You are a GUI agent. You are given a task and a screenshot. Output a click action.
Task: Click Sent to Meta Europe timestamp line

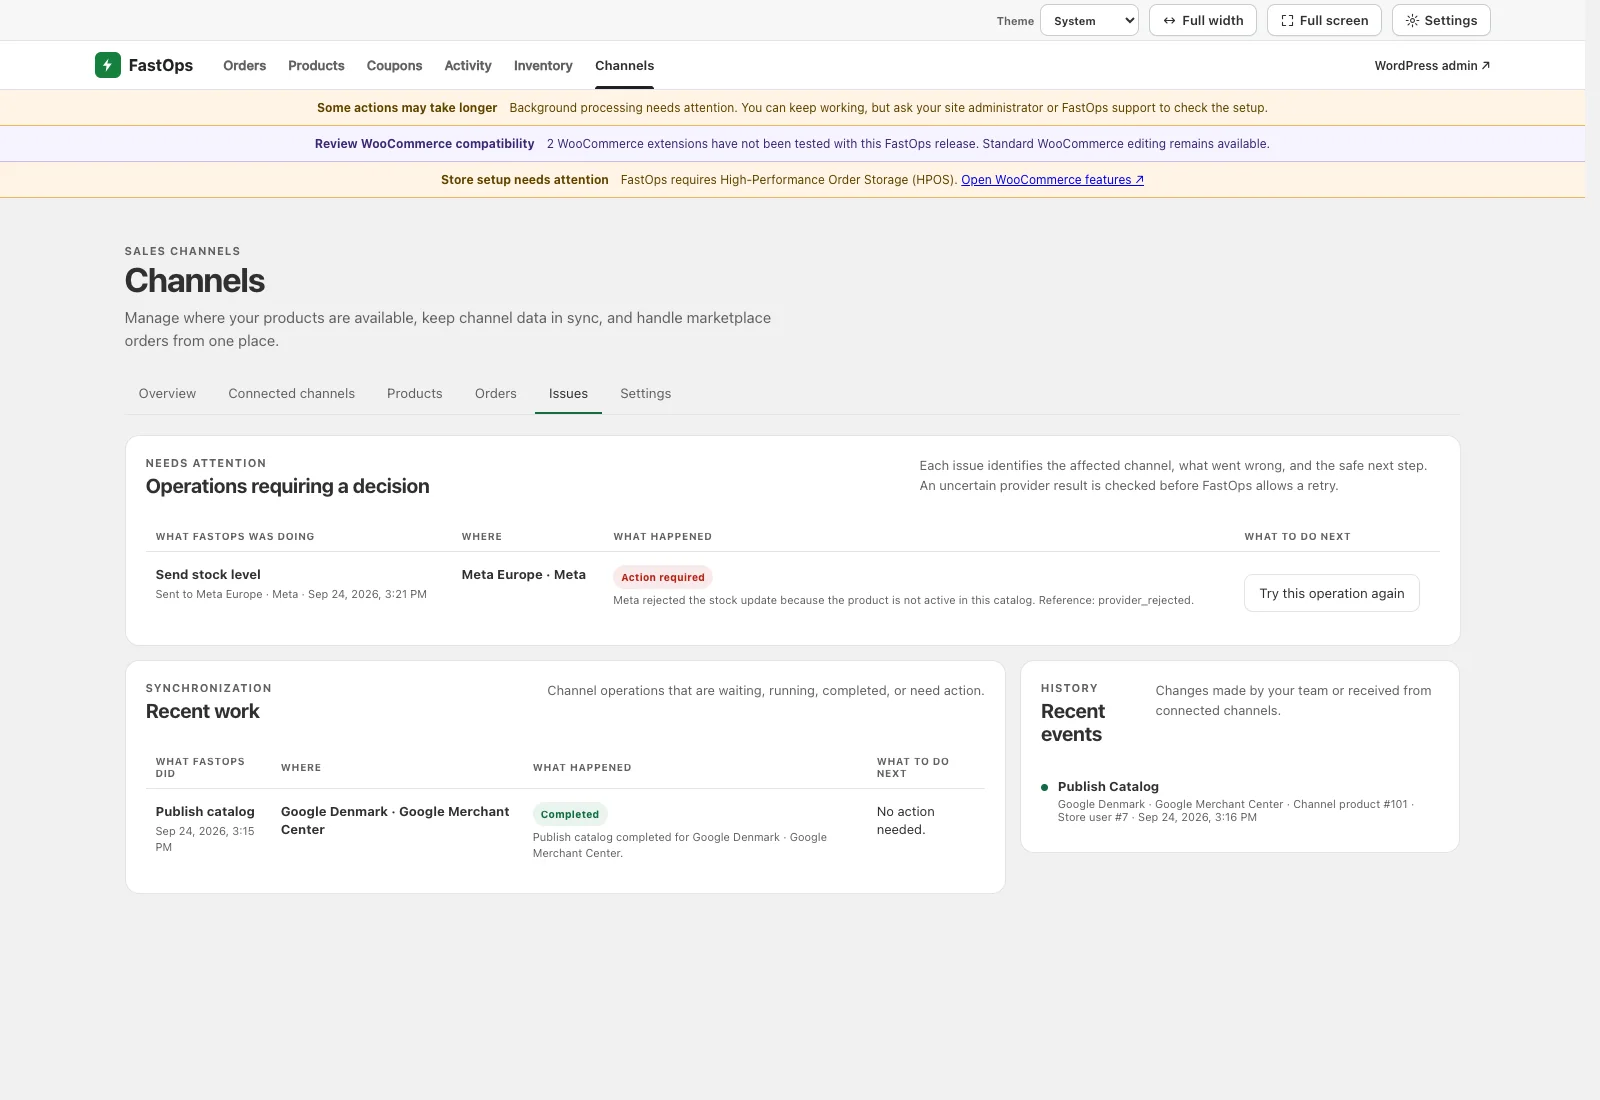(291, 595)
